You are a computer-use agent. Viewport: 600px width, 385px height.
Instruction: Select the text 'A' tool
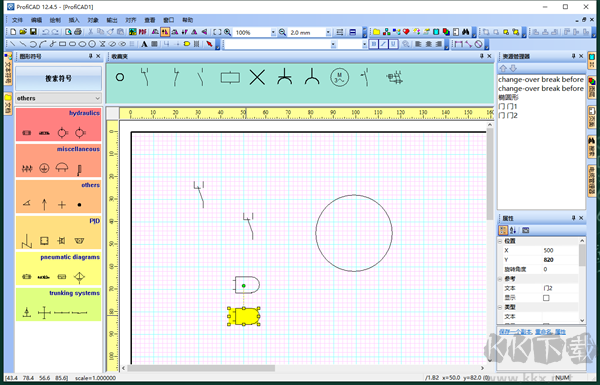click(144, 44)
